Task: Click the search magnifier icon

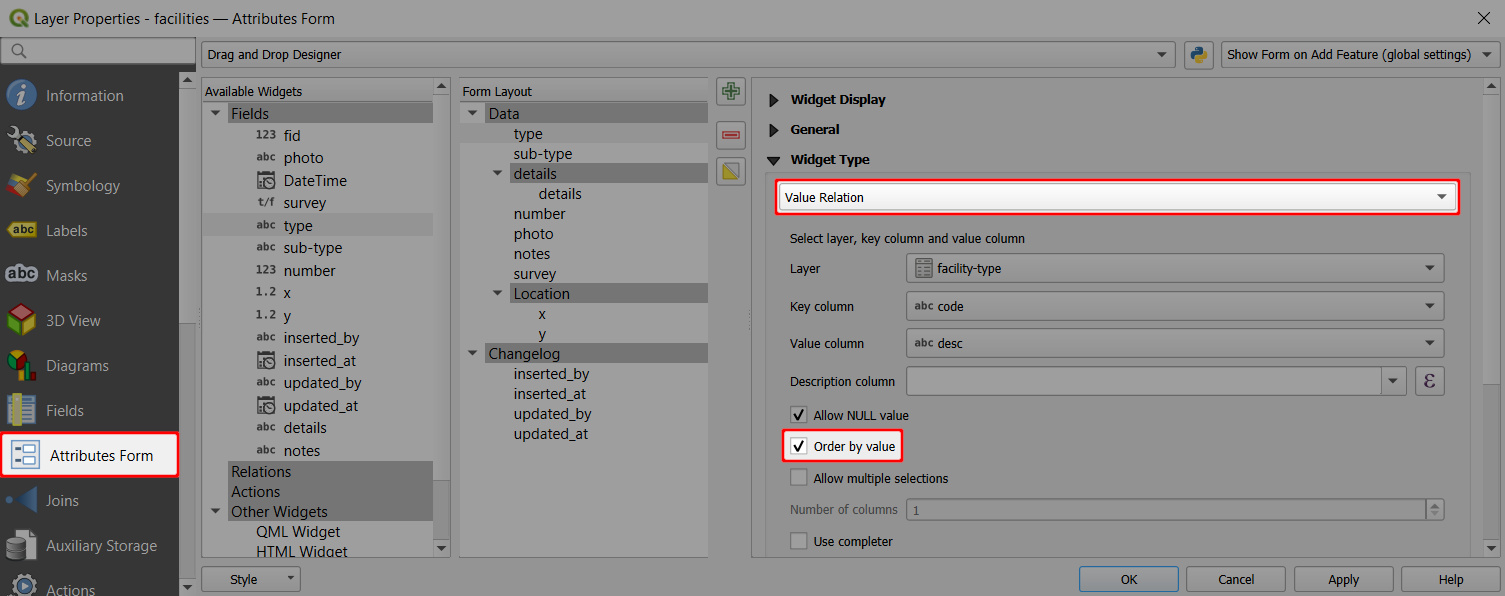Action: click(18, 51)
